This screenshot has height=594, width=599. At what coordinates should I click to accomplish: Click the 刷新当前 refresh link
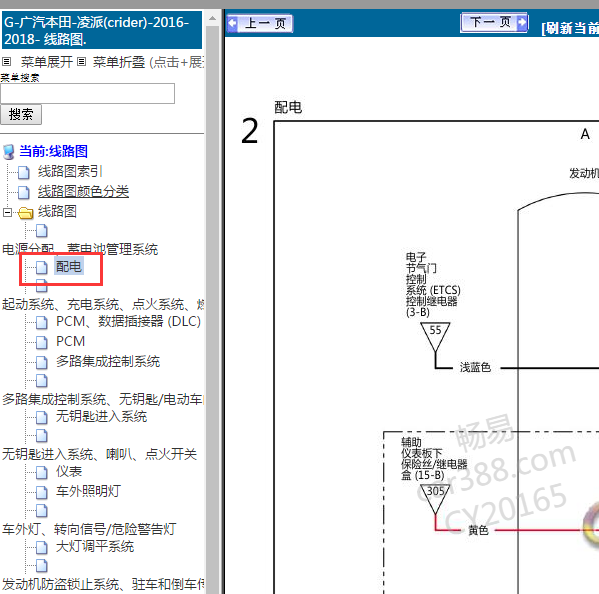point(571,28)
